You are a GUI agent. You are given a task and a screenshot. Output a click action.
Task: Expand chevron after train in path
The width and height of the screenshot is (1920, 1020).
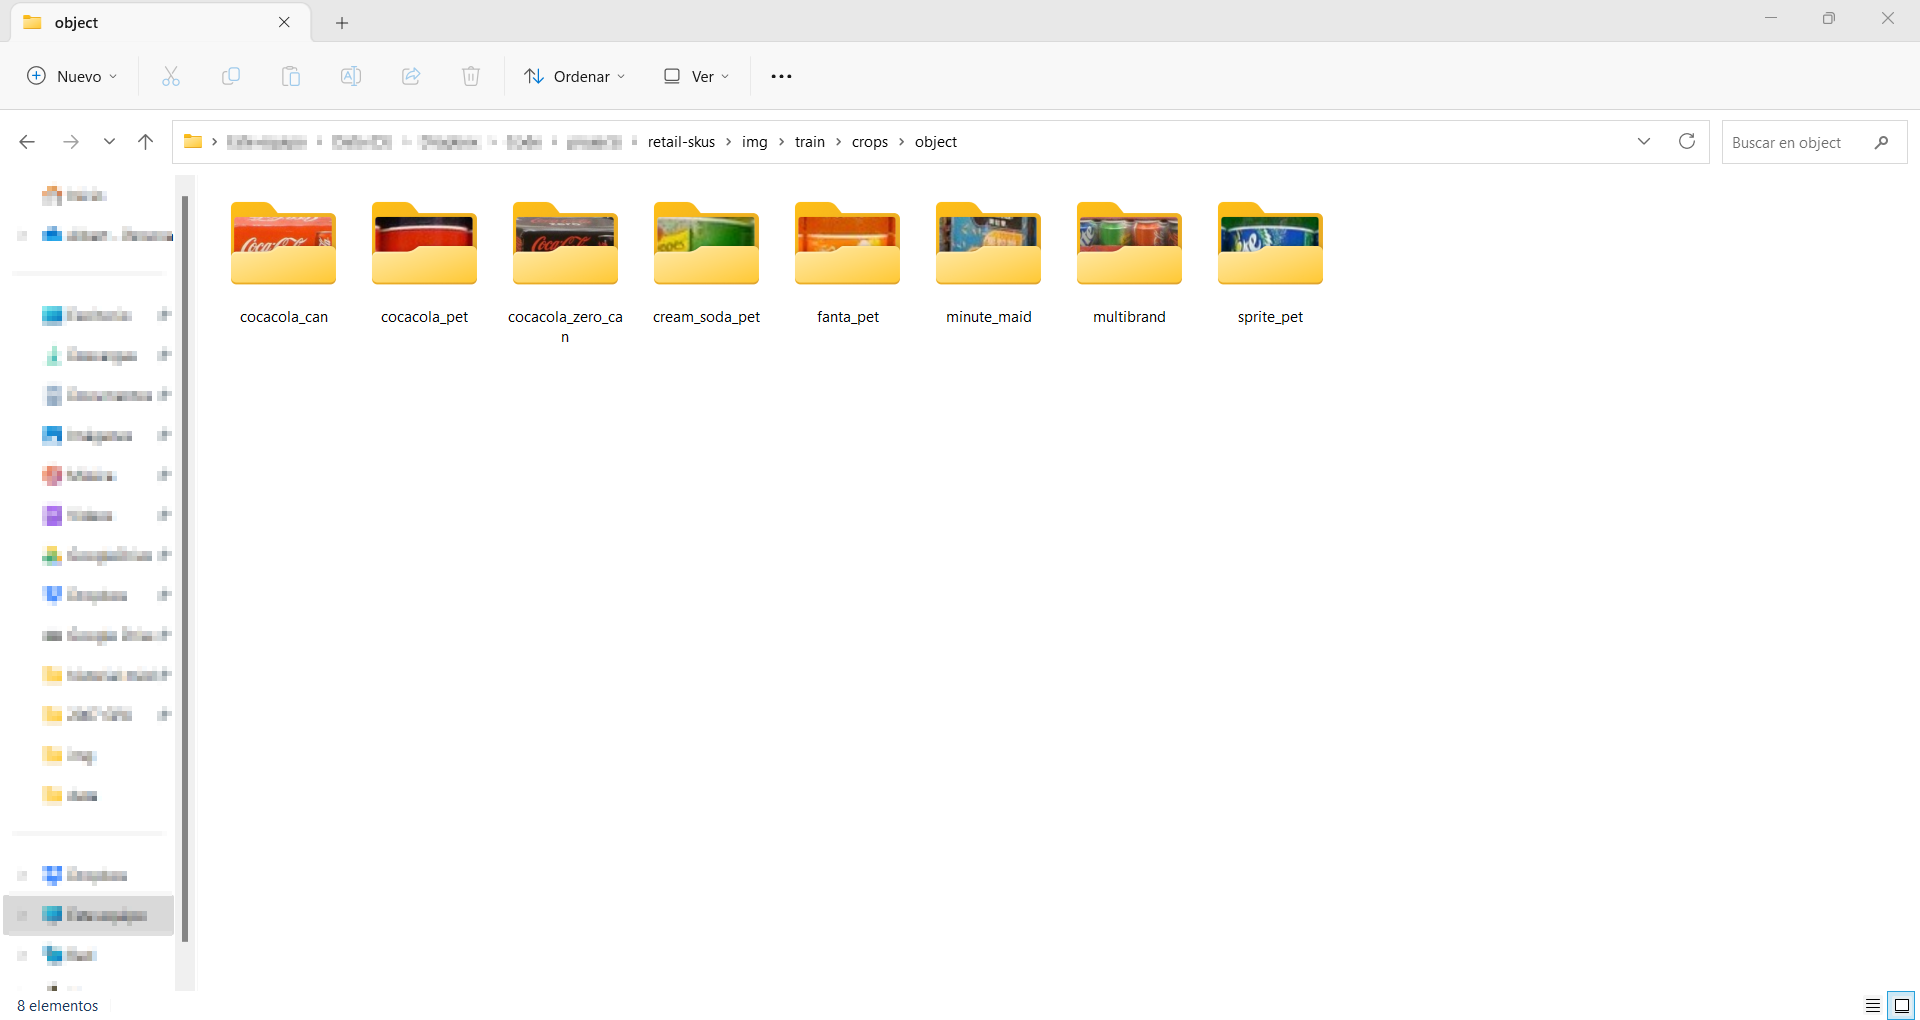pos(839,142)
